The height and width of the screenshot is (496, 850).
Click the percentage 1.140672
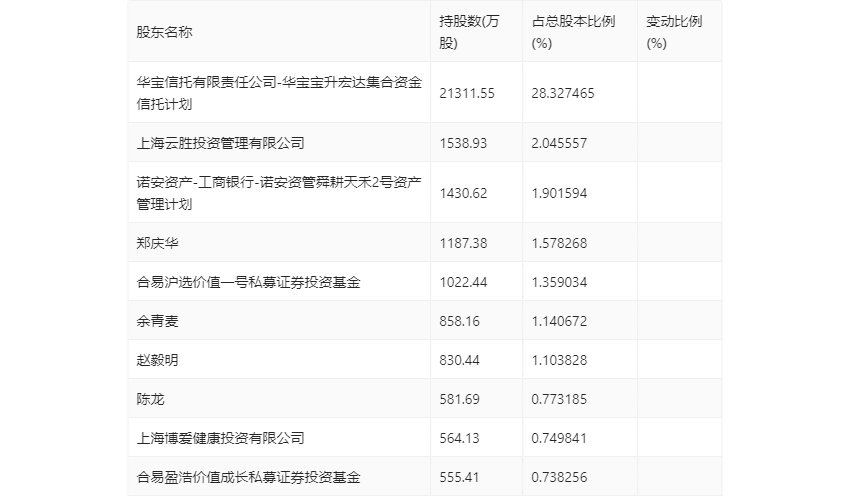pyautogui.click(x=559, y=321)
